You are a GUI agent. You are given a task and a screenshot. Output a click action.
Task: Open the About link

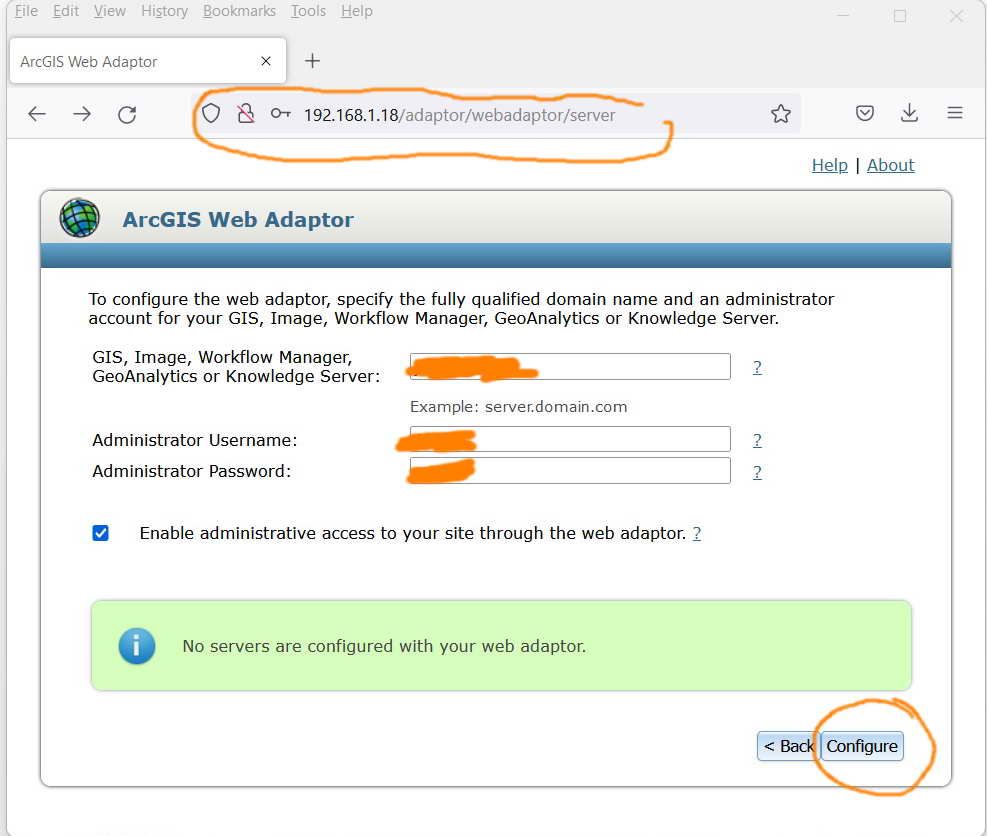[x=891, y=165]
